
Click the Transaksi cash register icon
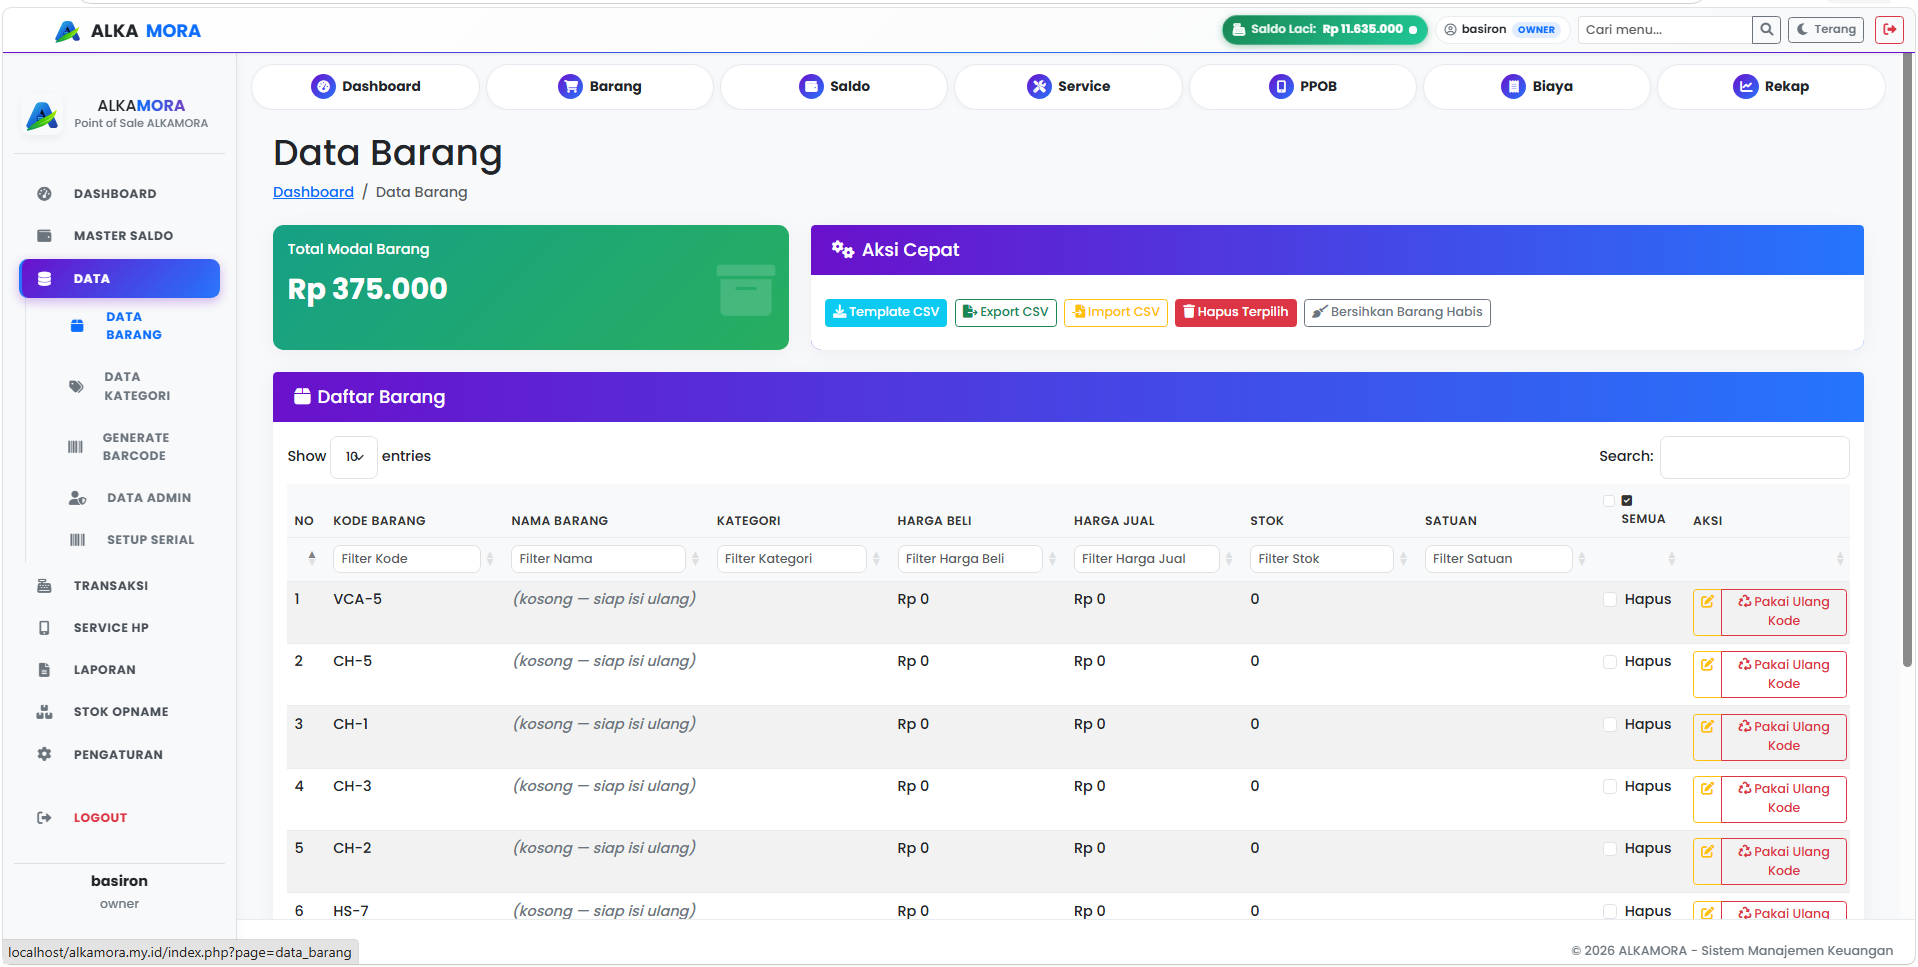click(x=44, y=585)
